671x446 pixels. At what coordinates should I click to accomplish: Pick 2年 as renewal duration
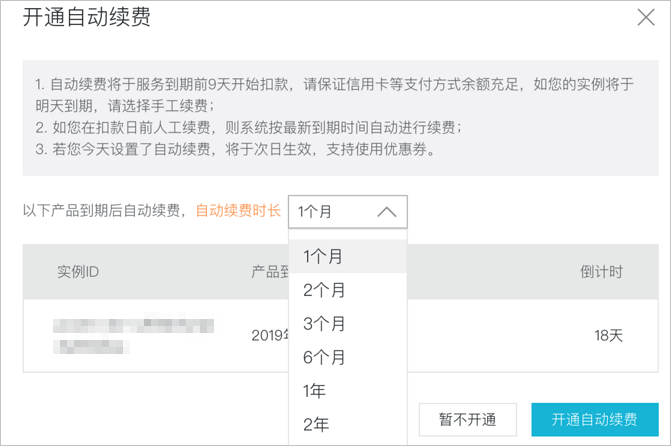pos(347,425)
